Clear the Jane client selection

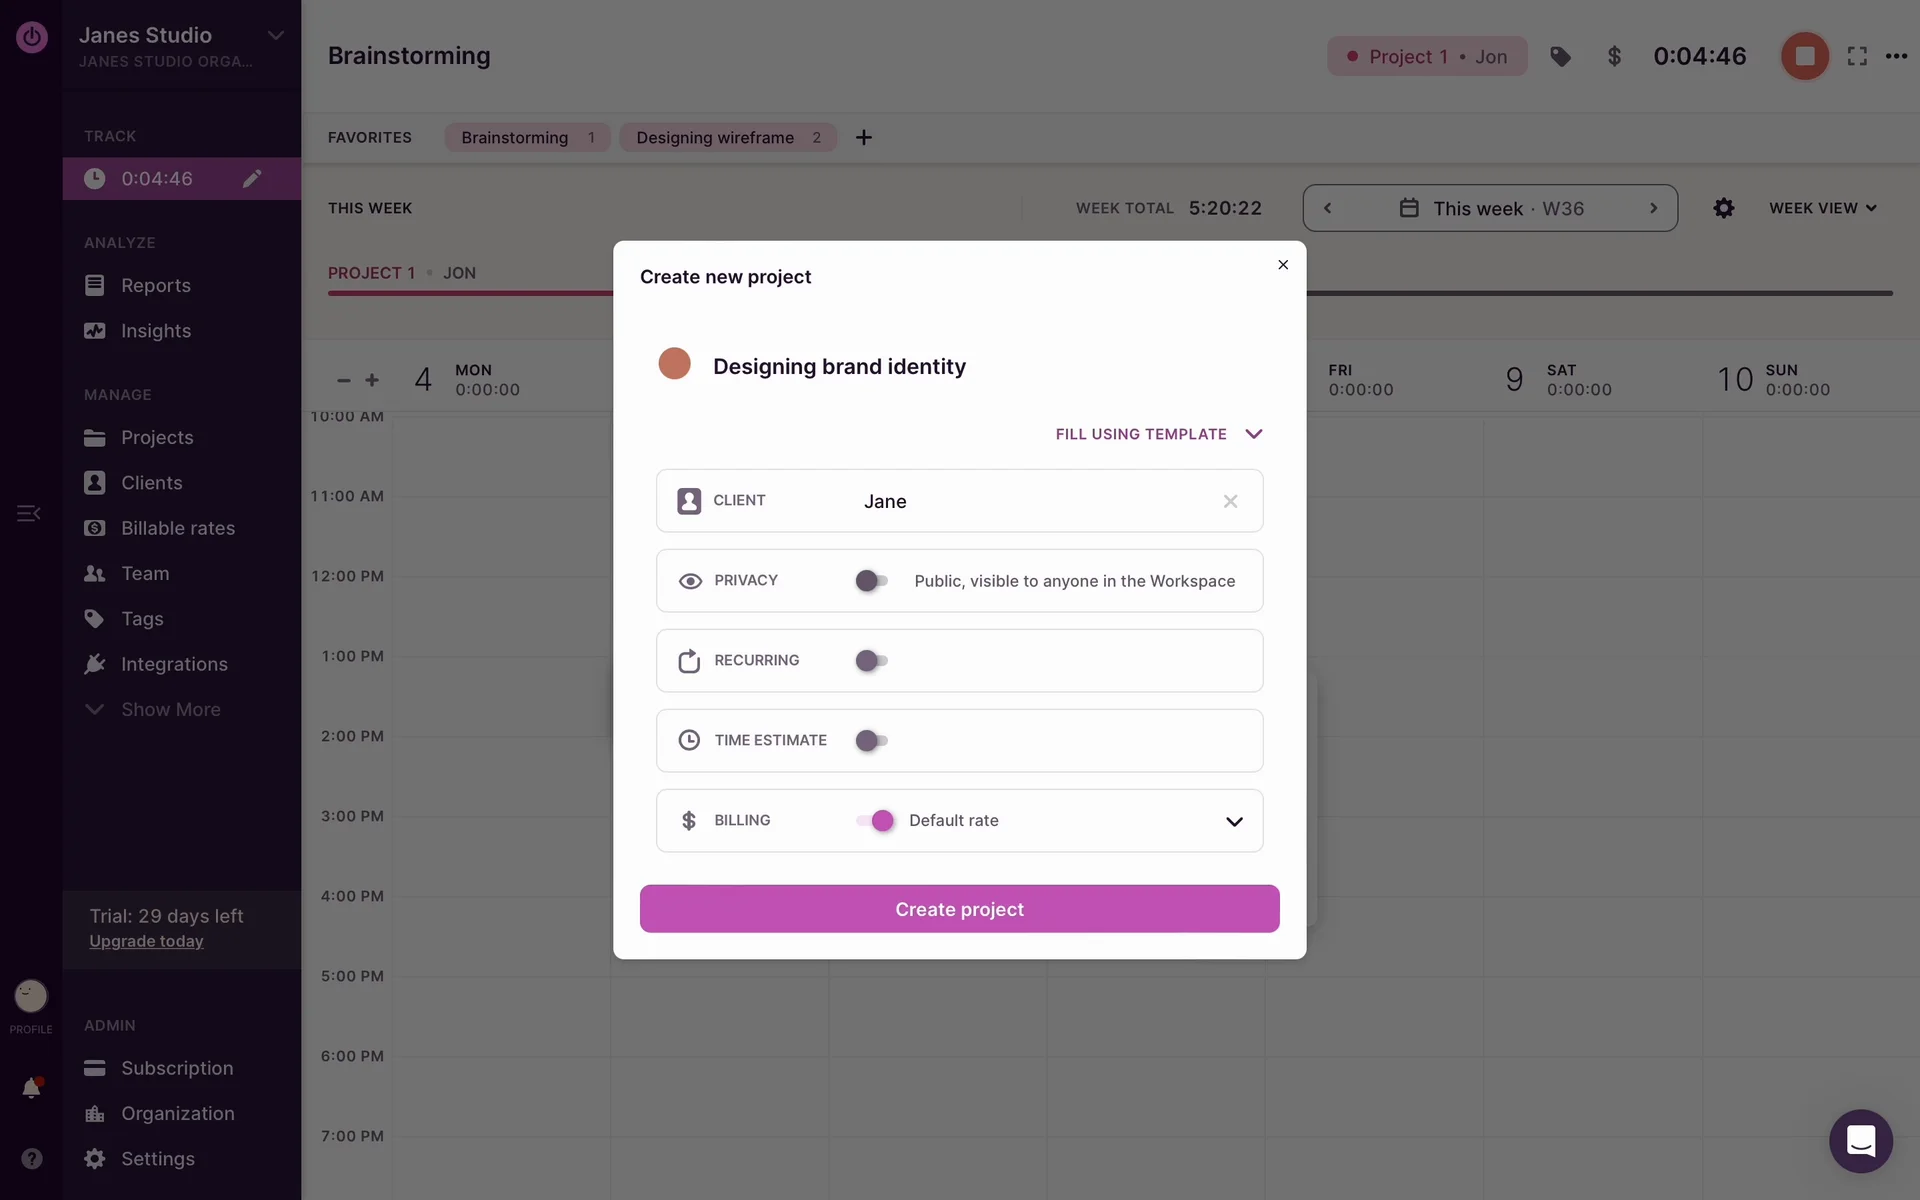point(1230,501)
